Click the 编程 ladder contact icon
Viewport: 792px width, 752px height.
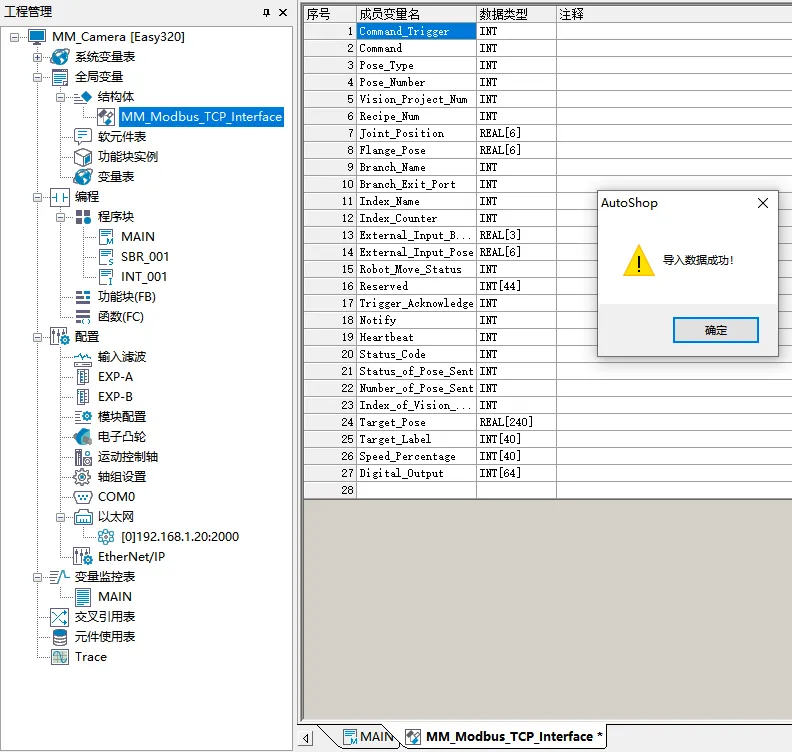click(x=60, y=197)
